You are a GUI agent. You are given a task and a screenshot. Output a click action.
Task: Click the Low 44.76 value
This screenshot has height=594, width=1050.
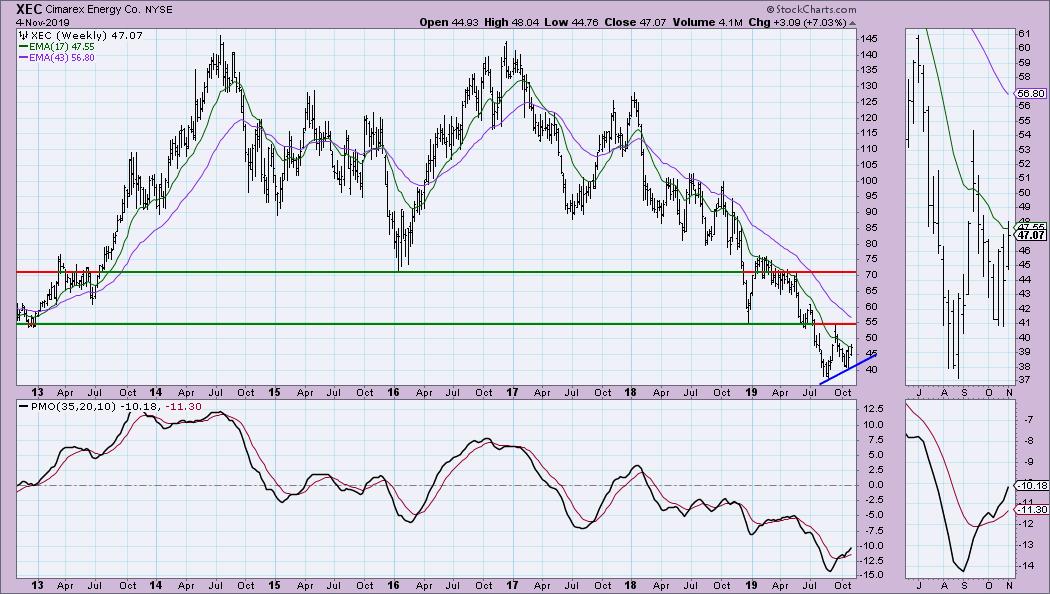[571, 22]
